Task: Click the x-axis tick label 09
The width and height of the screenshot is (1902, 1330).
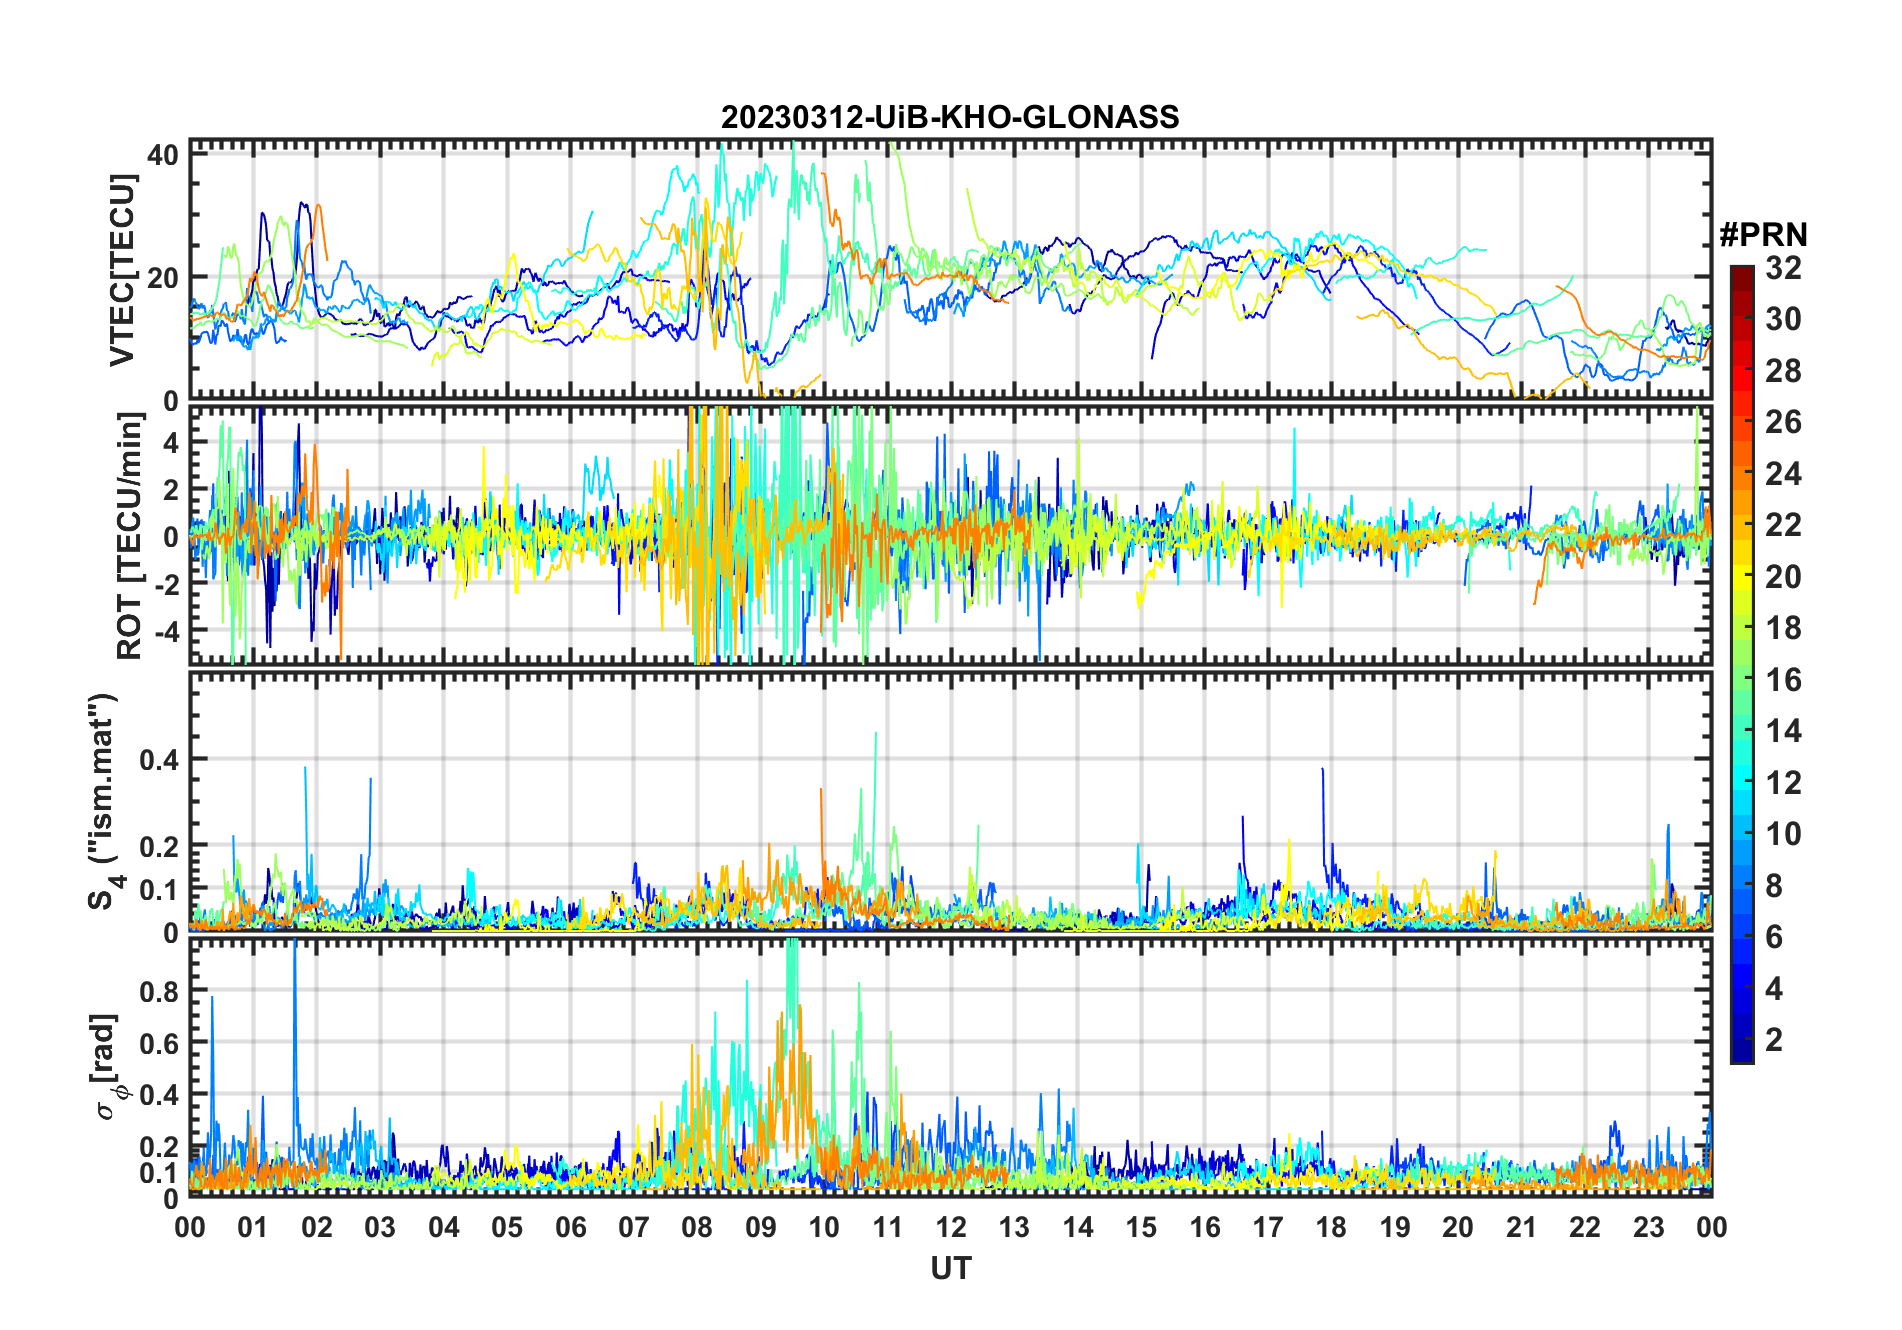Action: (x=760, y=1227)
